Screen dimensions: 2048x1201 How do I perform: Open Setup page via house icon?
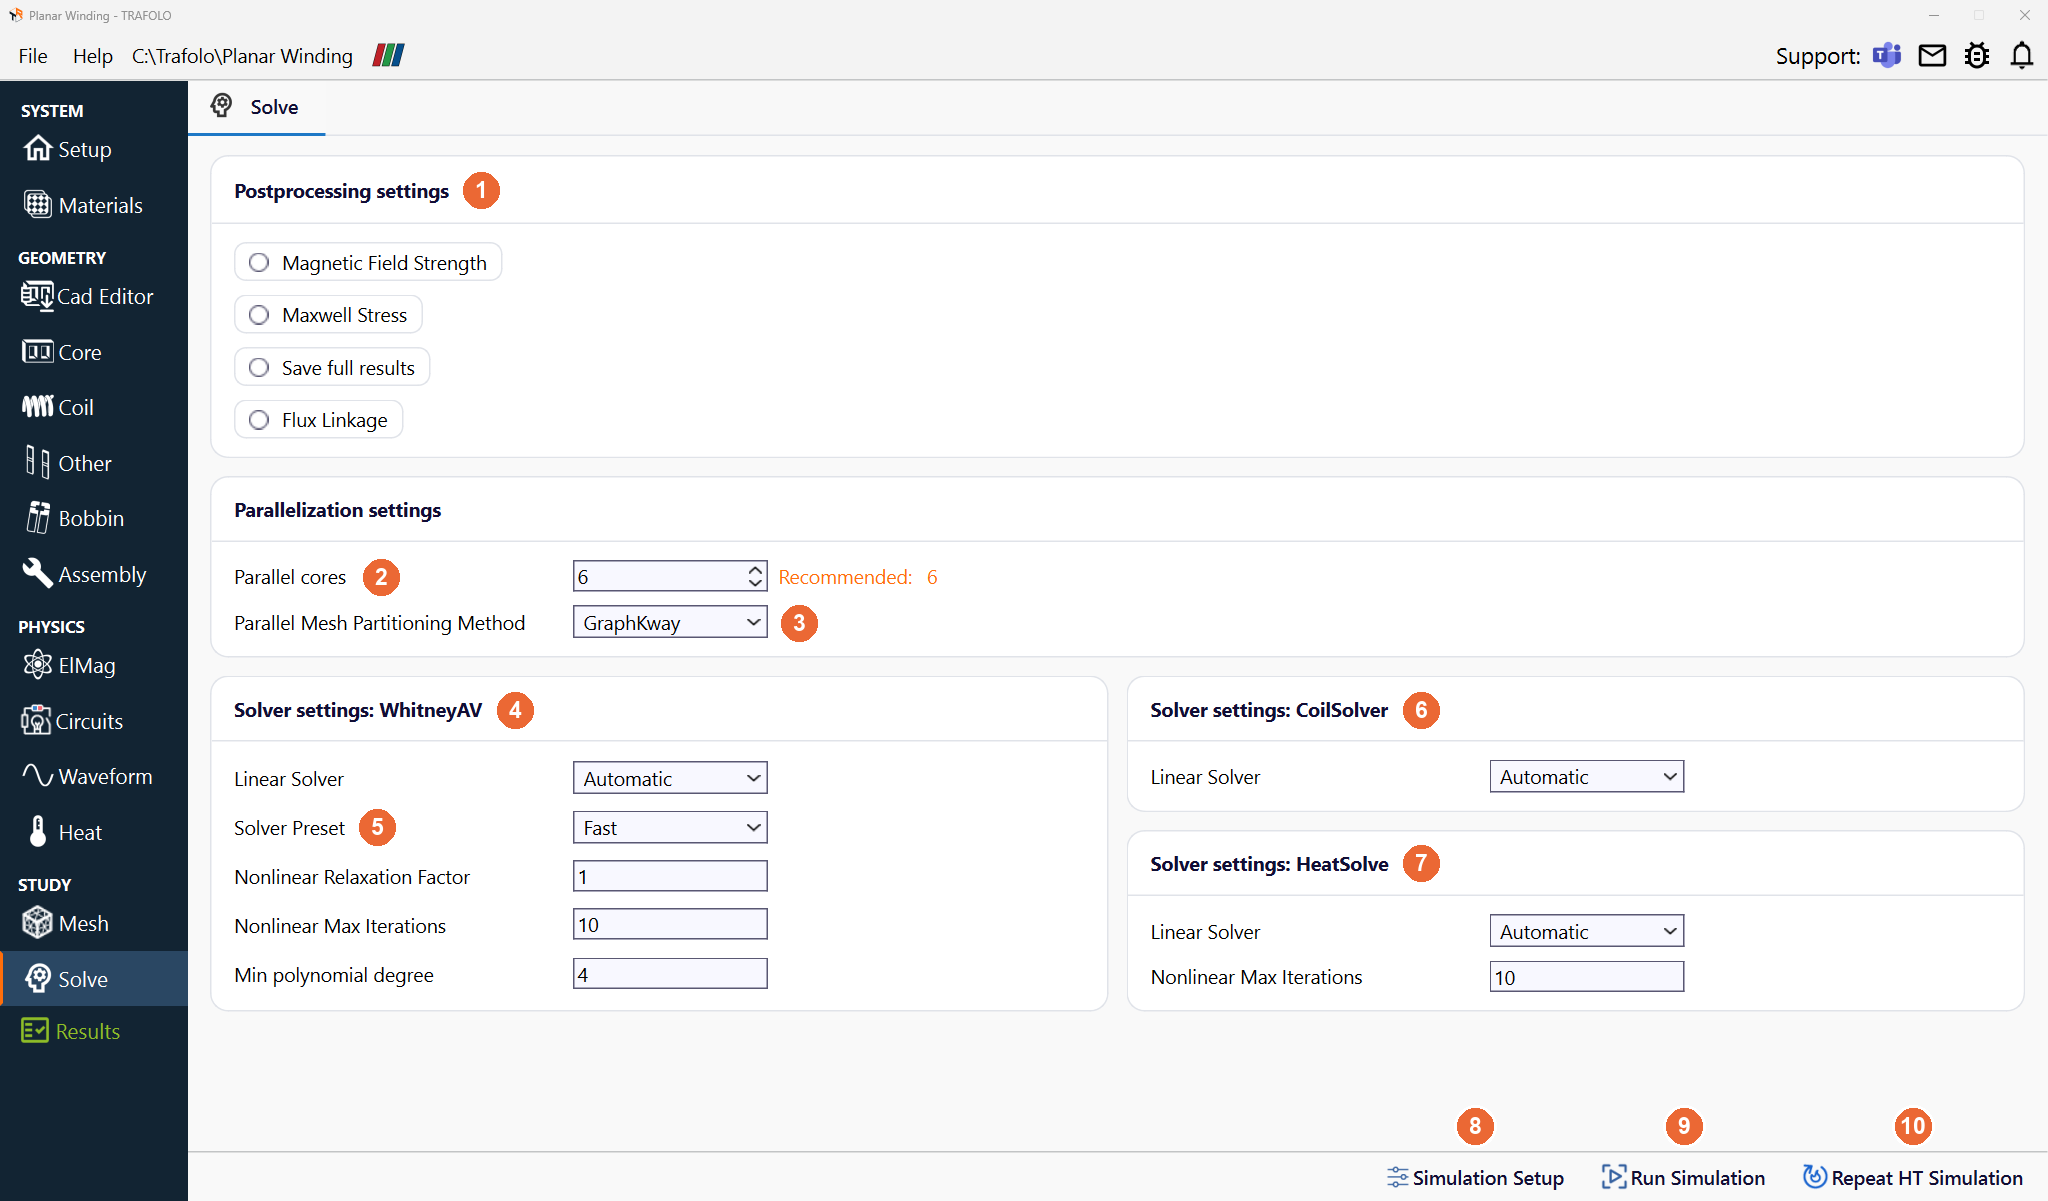coord(38,148)
